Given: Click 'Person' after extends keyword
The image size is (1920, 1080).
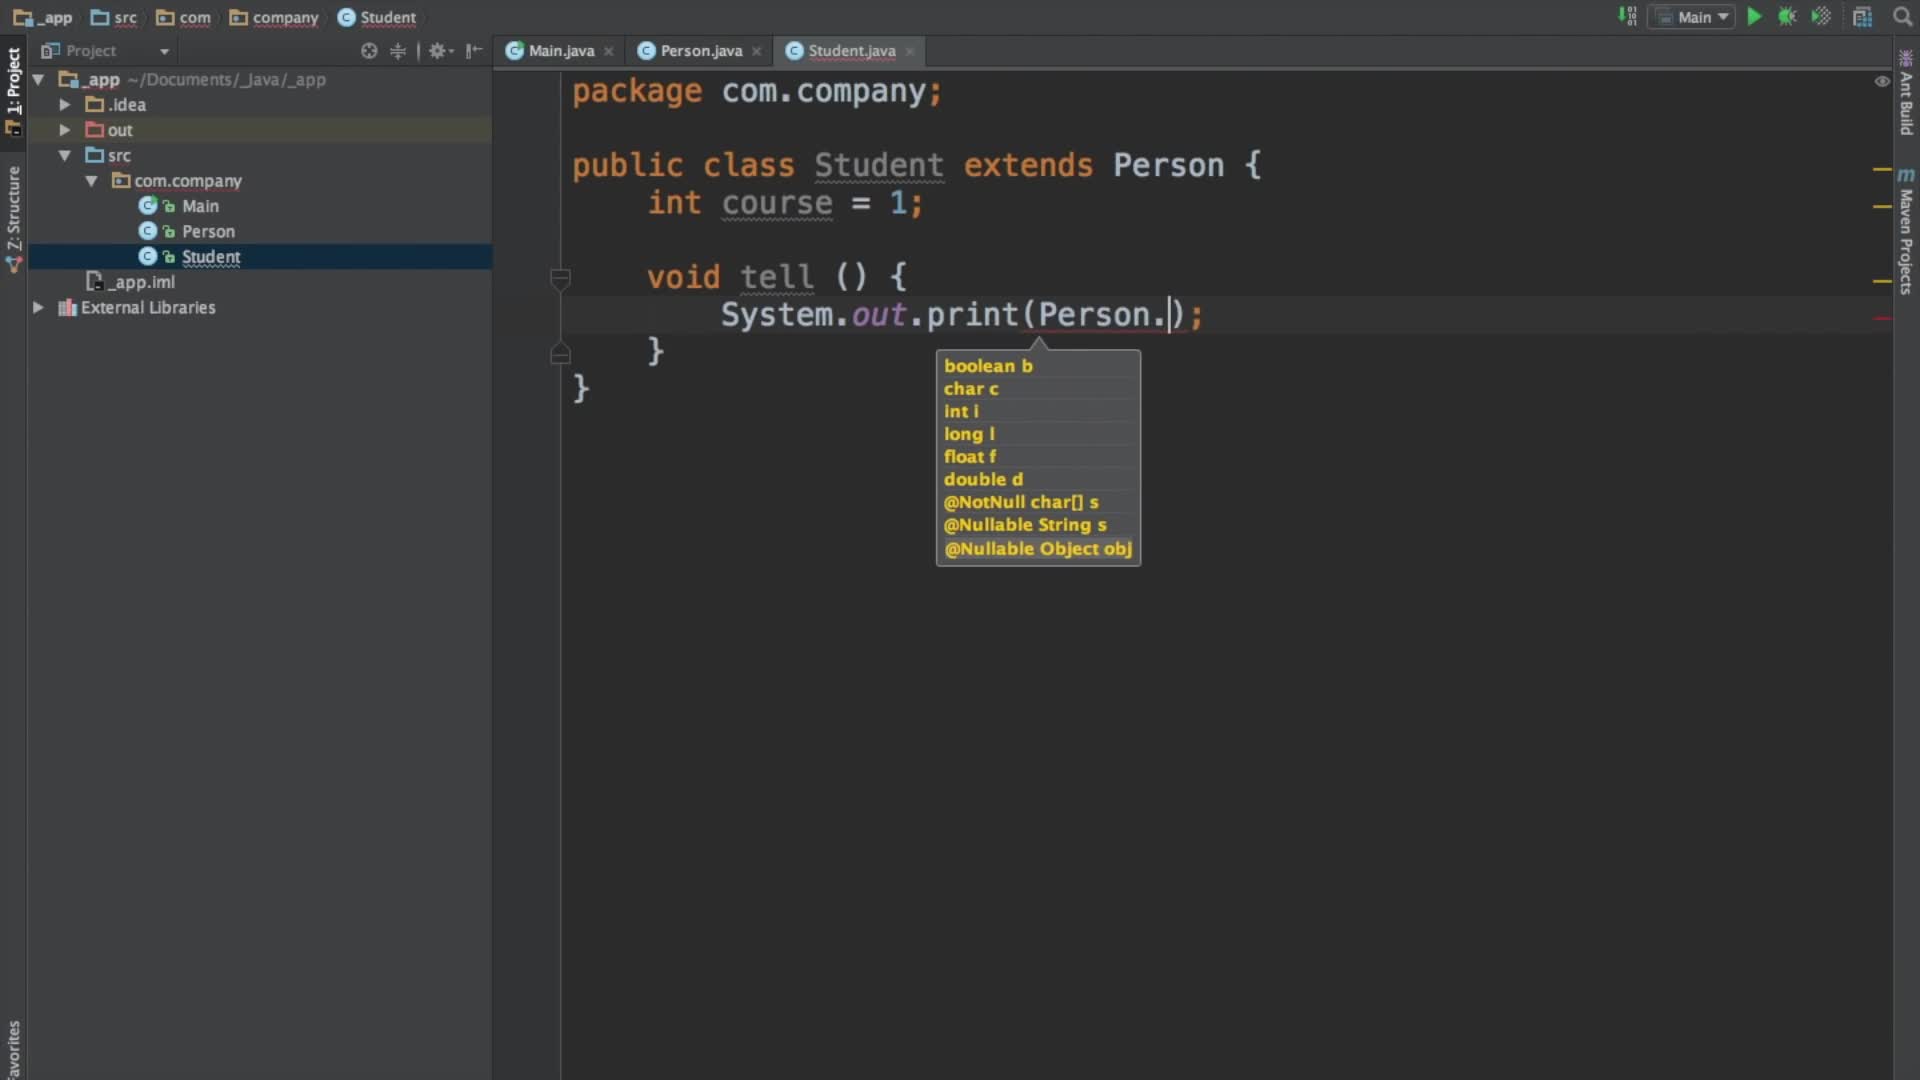Looking at the screenshot, I should [1168, 165].
